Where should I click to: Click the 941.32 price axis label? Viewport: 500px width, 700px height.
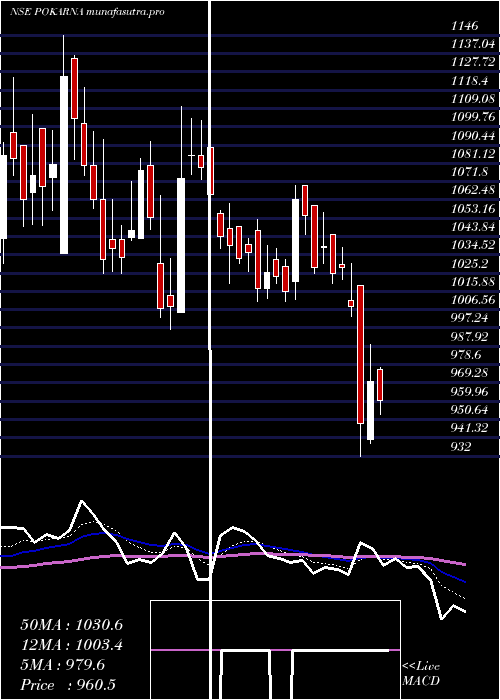(470, 428)
